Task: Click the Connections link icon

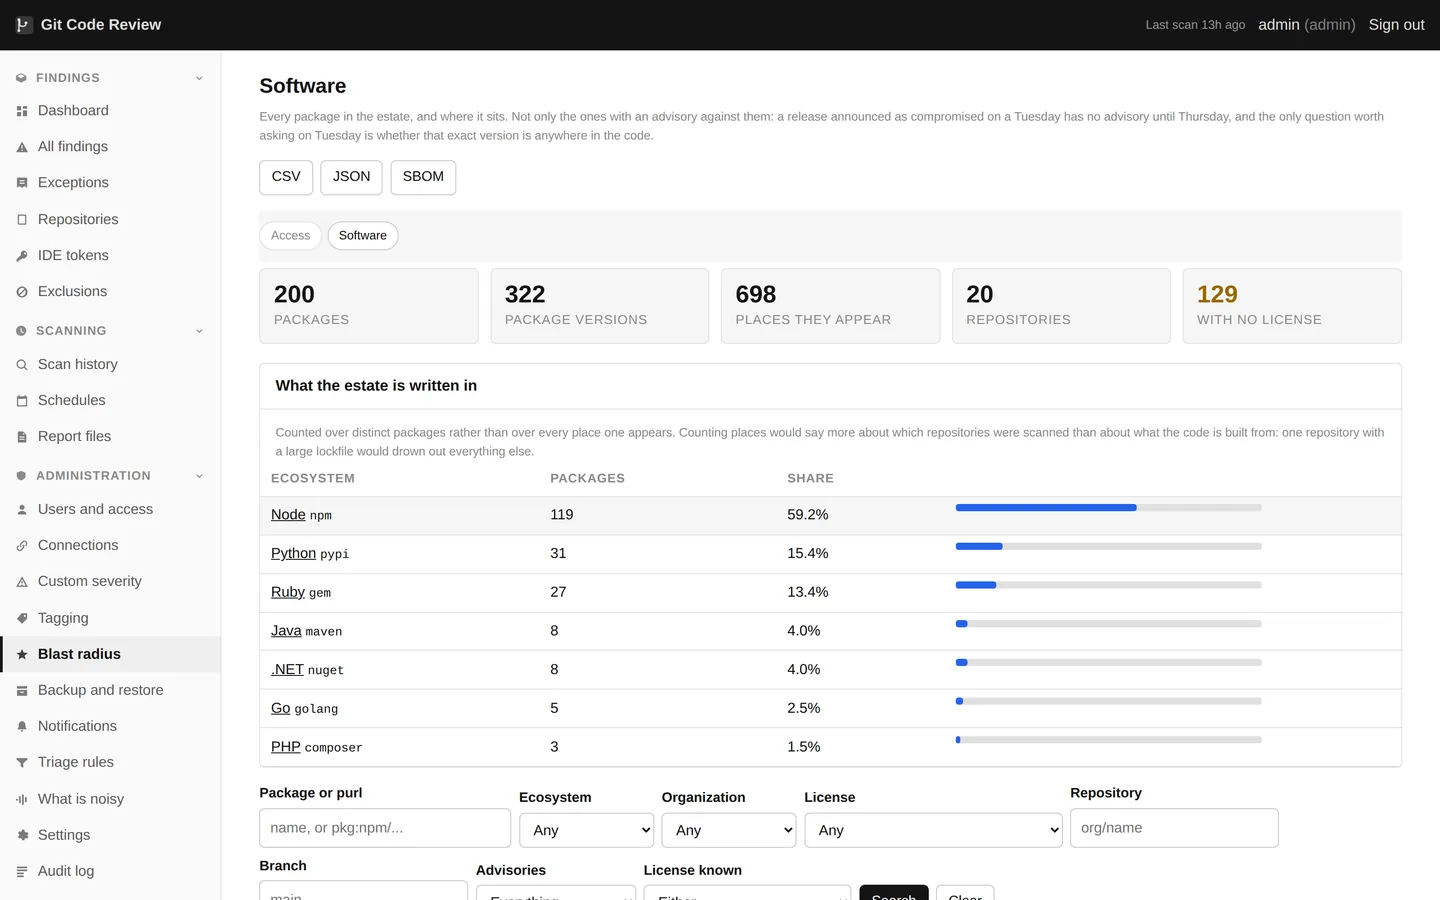Action: tap(22, 546)
